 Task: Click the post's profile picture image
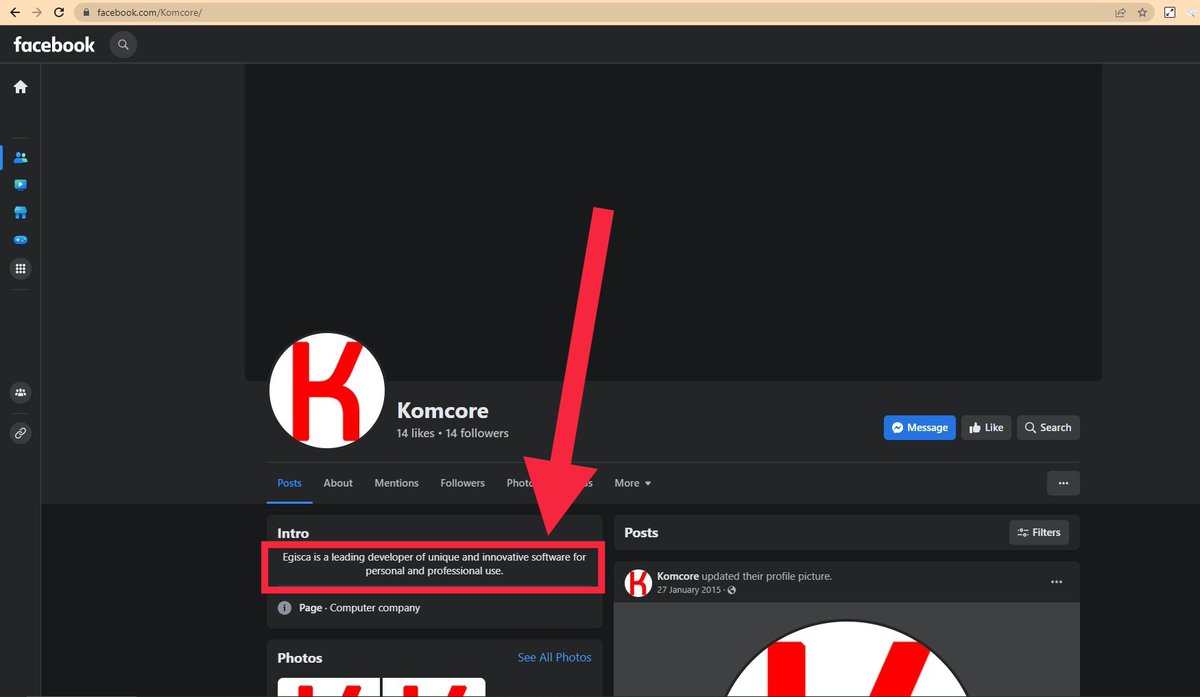click(x=846, y=650)
